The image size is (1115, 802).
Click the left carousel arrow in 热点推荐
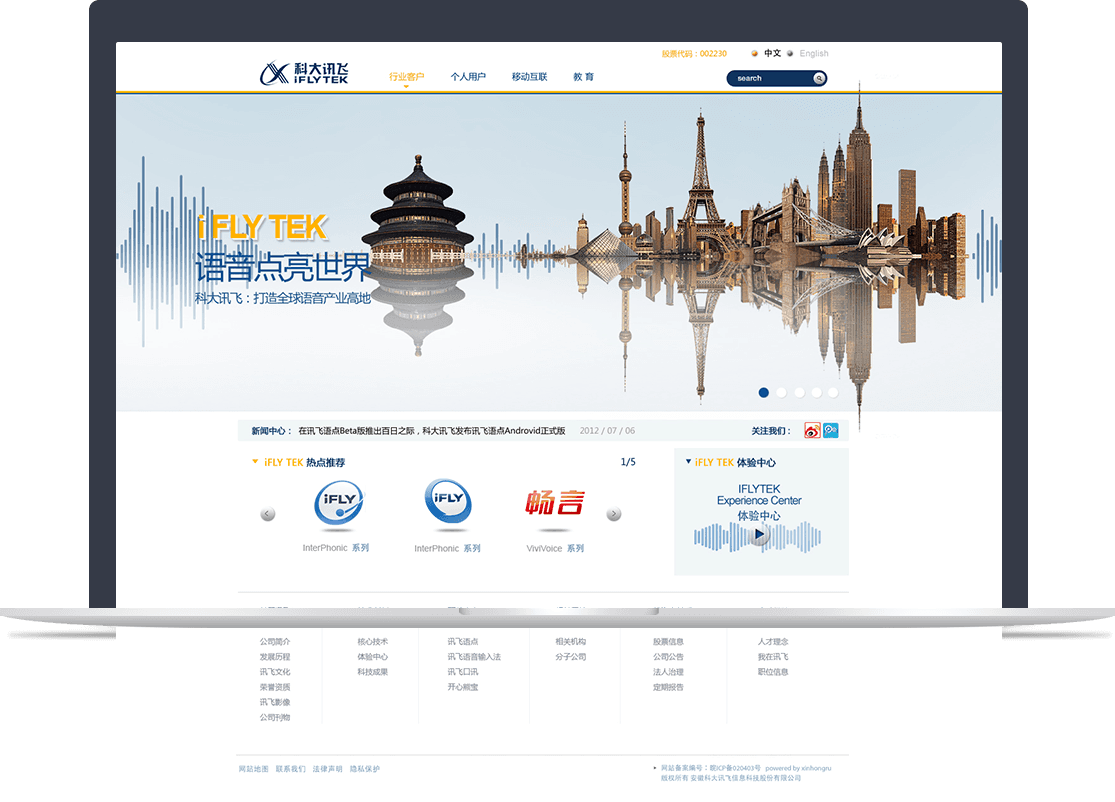point(268,512)
